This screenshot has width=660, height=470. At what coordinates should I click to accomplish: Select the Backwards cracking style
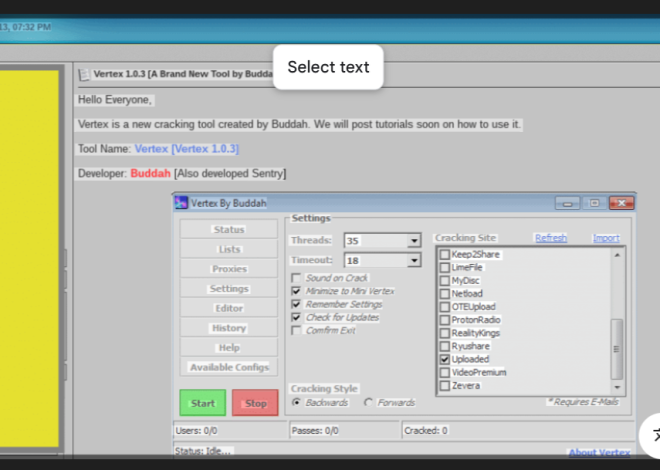[x=296, y=402]
